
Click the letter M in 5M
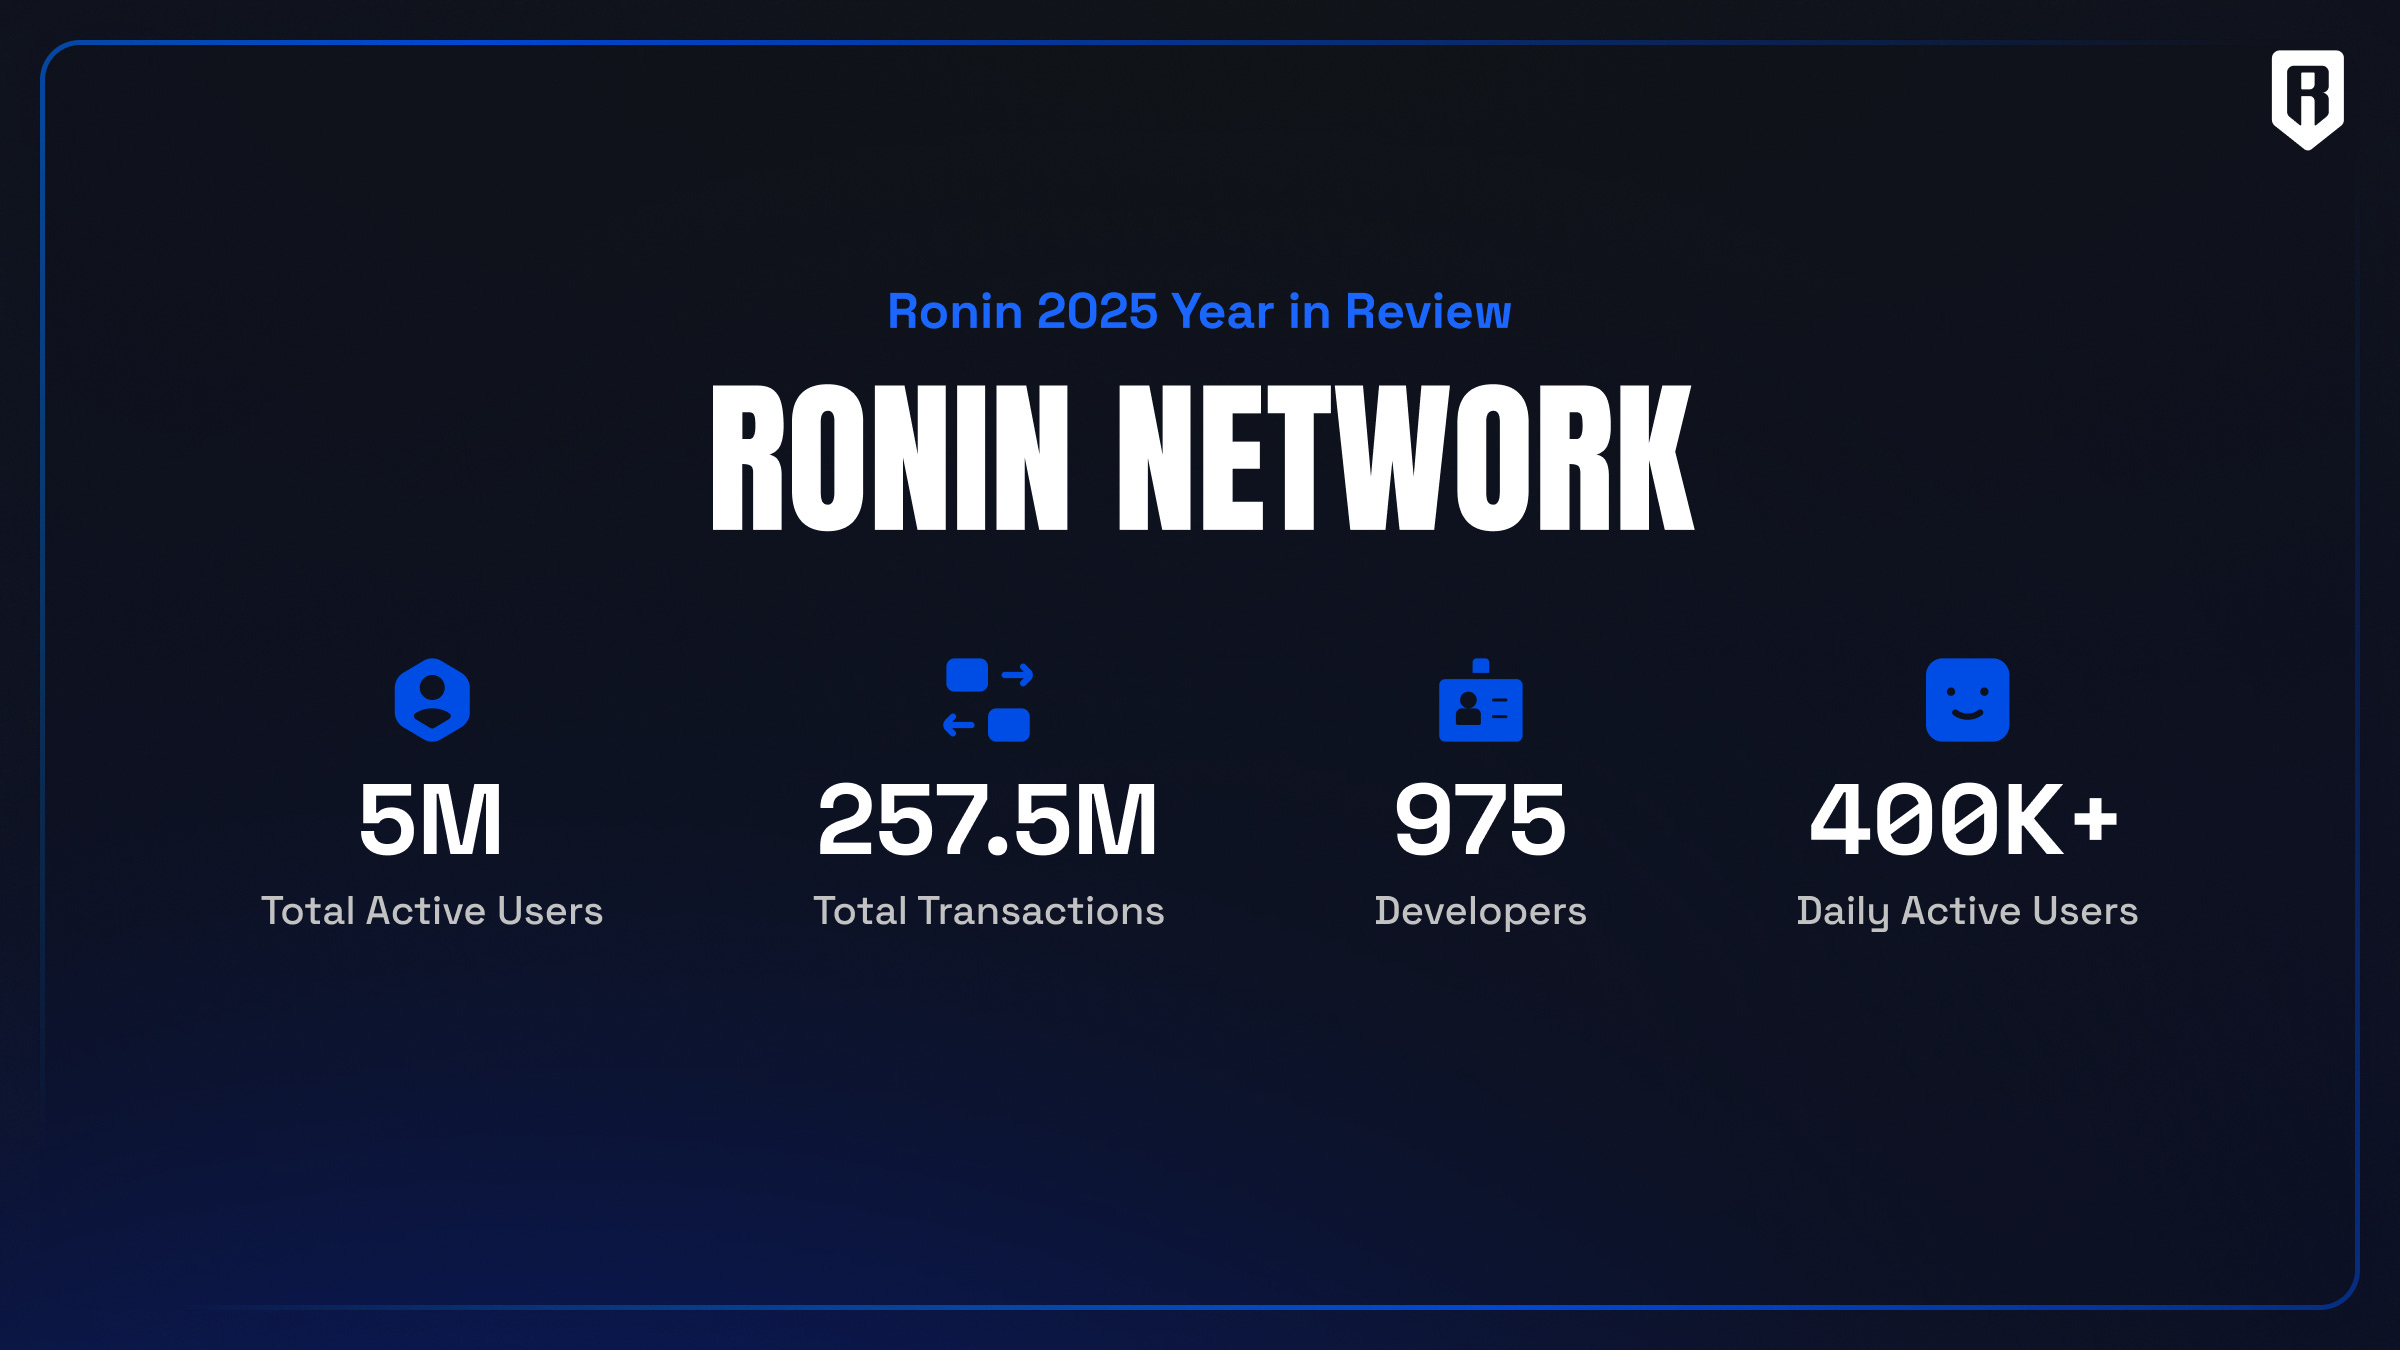pyautogui.click(x=462, y=821)
